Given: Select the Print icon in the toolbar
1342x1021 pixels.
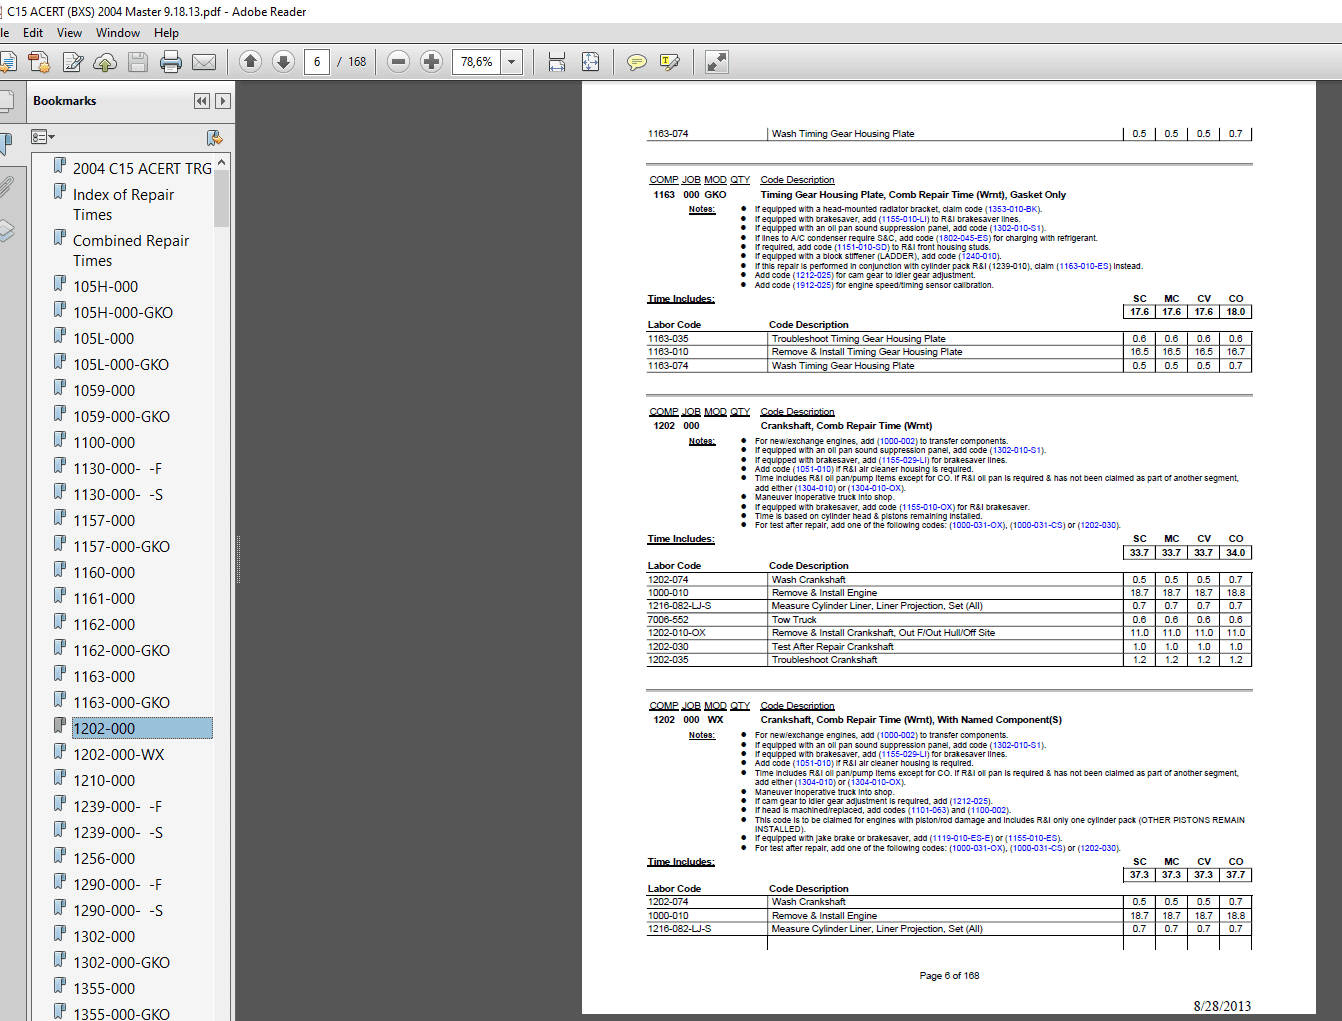Looking at the screenshot, I should 171,62.
